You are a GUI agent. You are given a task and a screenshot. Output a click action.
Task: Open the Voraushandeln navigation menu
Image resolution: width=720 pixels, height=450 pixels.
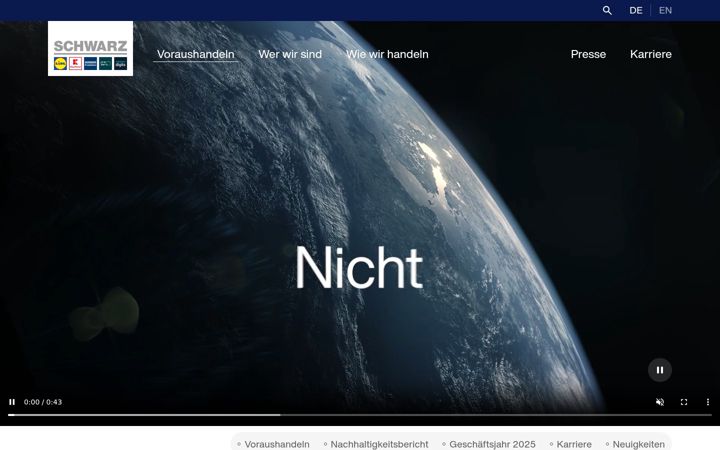(x=196, y=54)
